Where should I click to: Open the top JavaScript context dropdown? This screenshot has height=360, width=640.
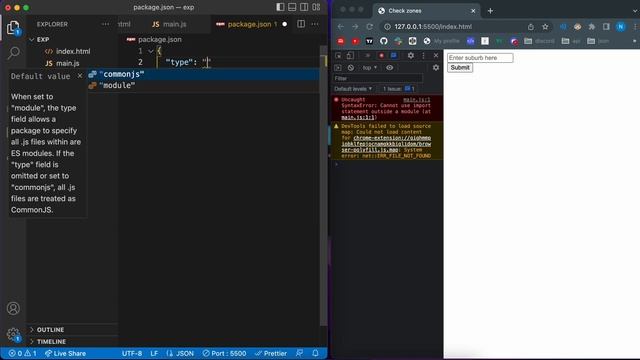369,68
